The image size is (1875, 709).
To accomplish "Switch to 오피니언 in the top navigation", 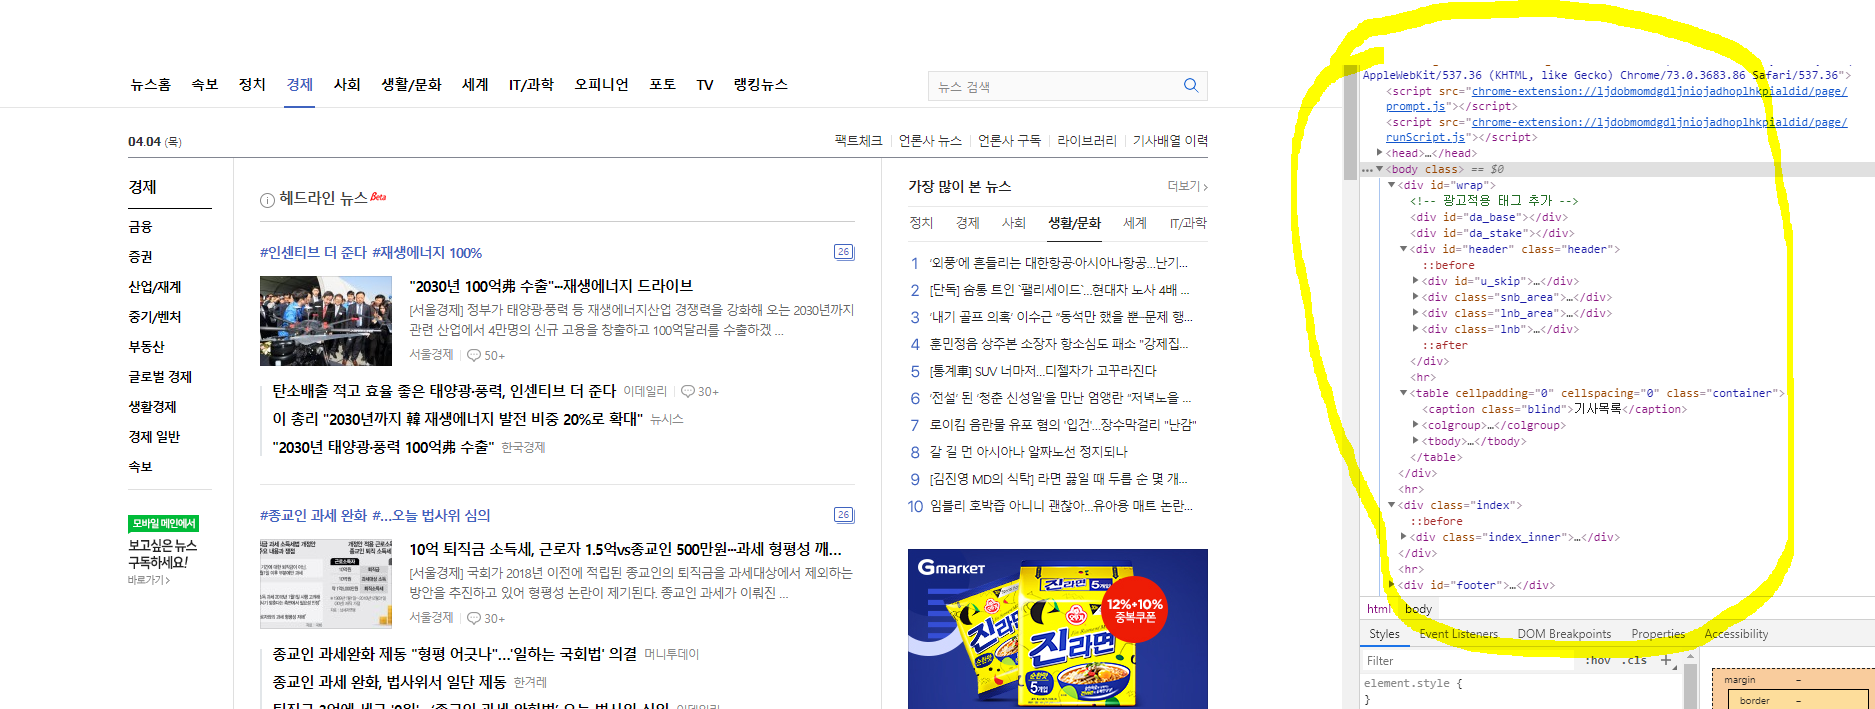I will click(x=601, y=85).
